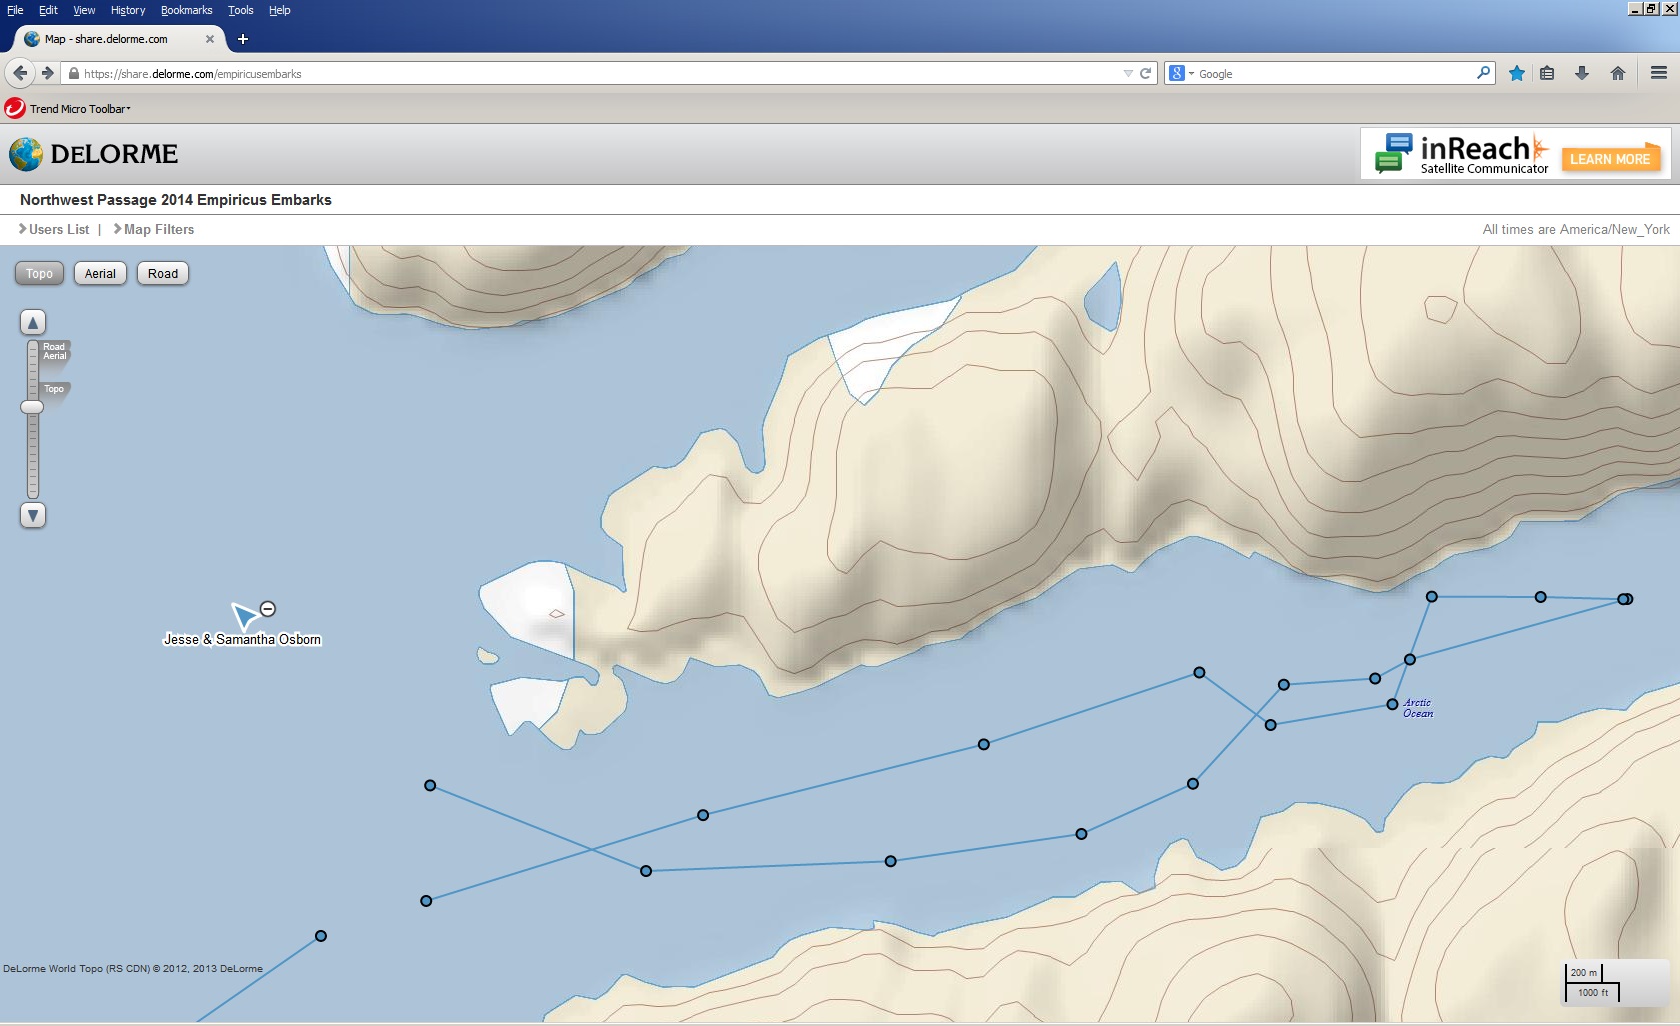Switch map to Road view
Image resolution: width=1680 pixels, height=1026 pixels.
163,274
